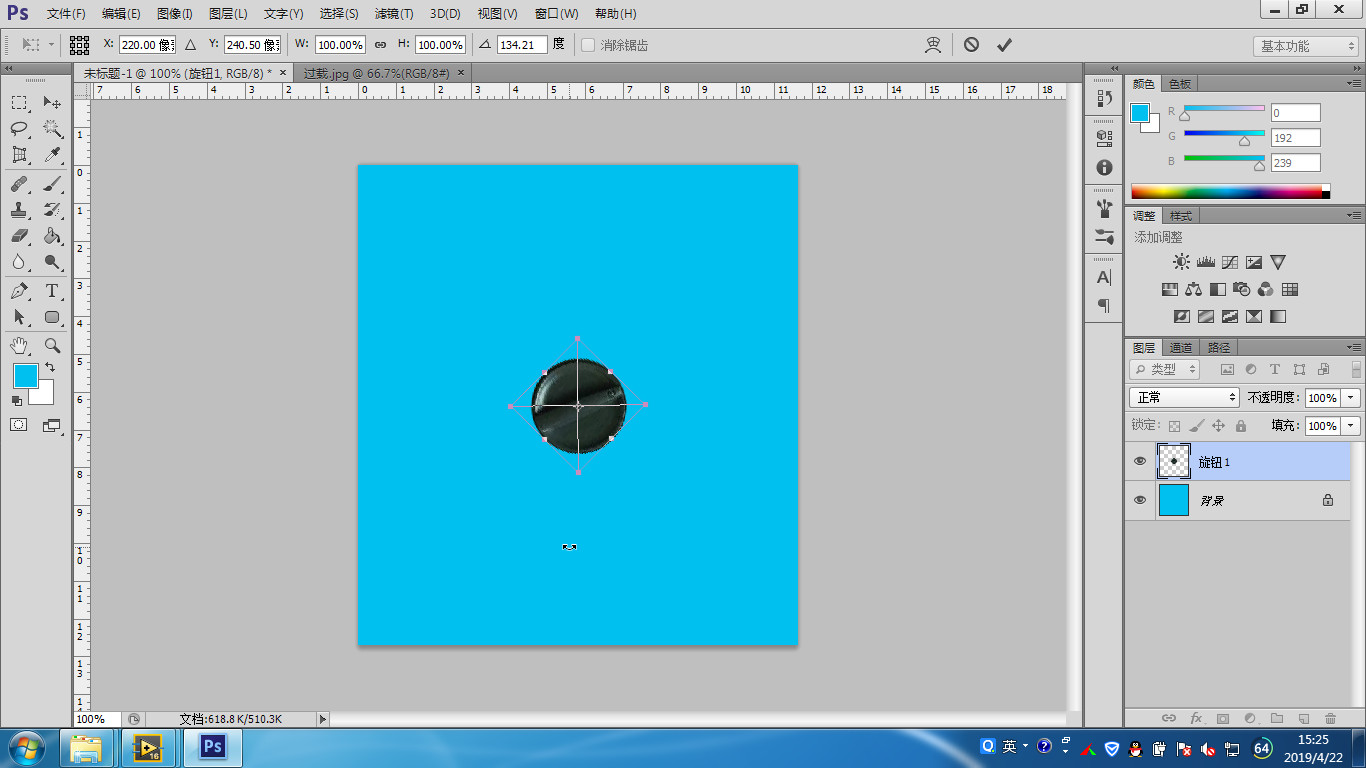Switch to the 路径 tab
The height and width of the screenshot is (768, 1366).
[1219, 348]
